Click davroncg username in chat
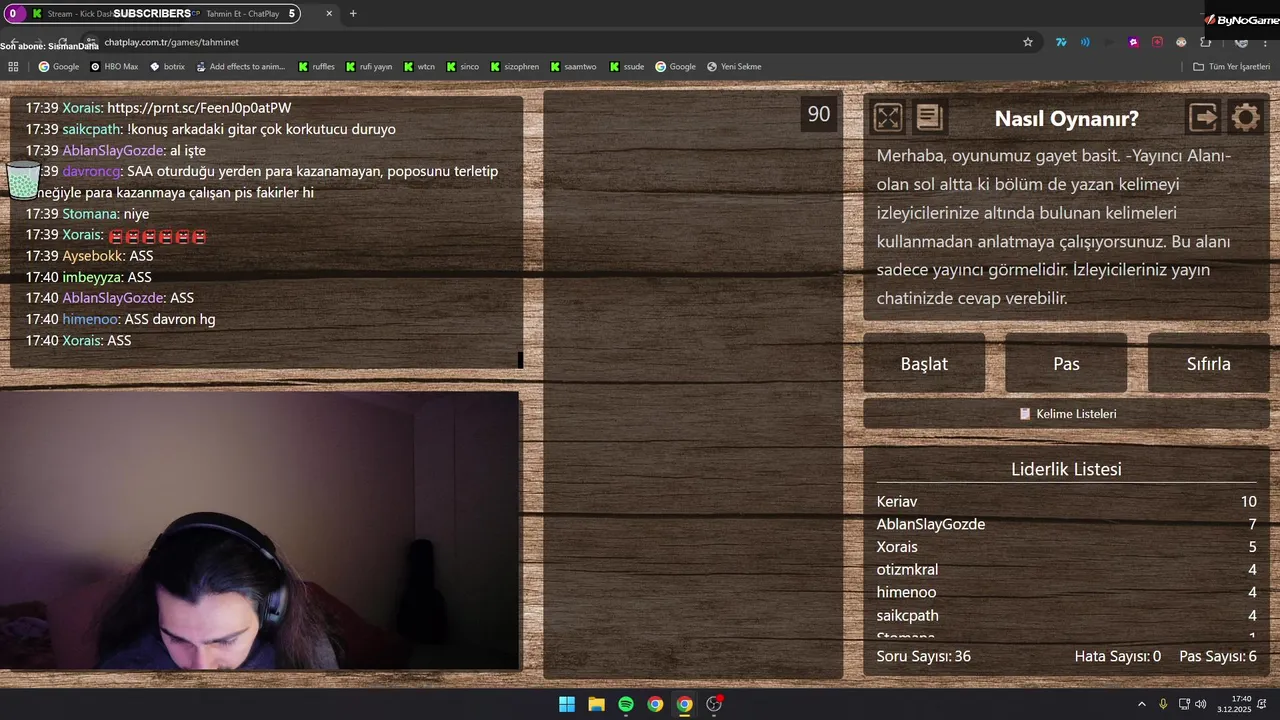 92,172
